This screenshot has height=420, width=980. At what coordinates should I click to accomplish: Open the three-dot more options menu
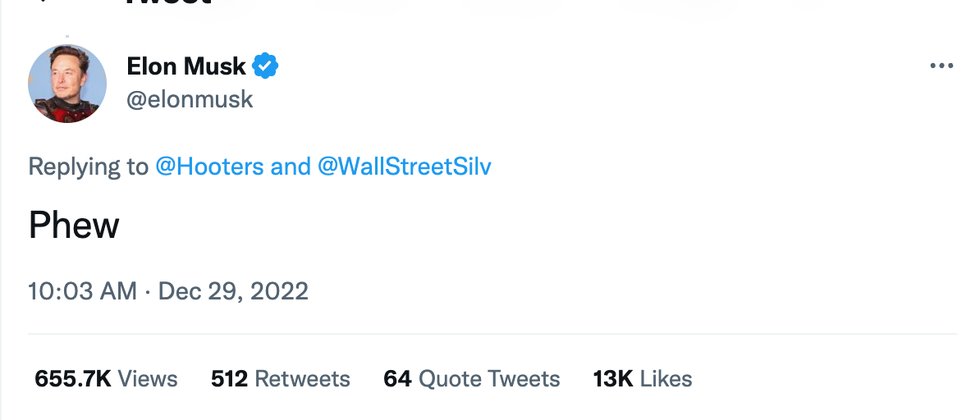tap(941, 66)
